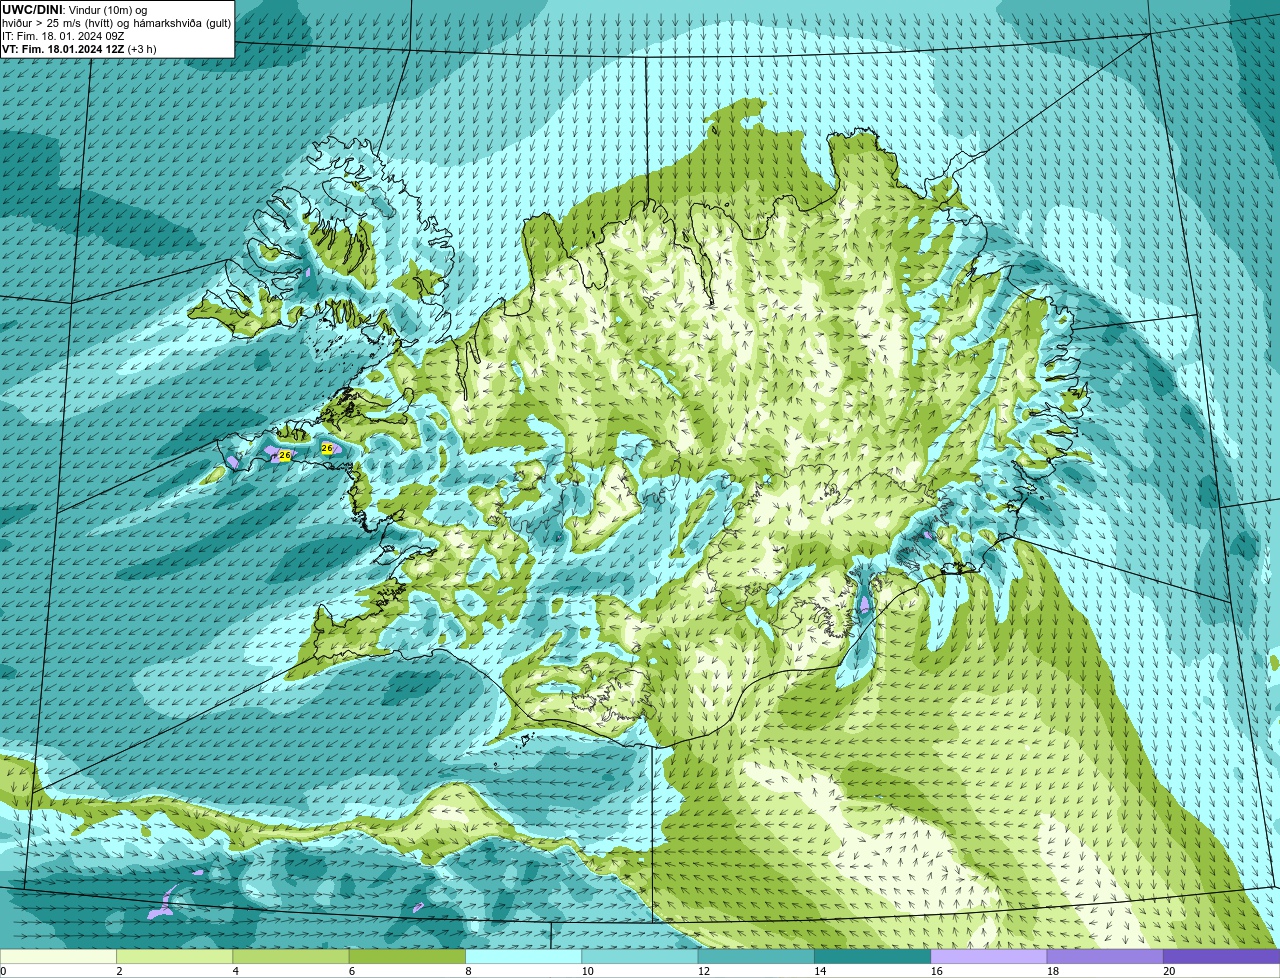Click the scale value "18"

point(1052,971)
